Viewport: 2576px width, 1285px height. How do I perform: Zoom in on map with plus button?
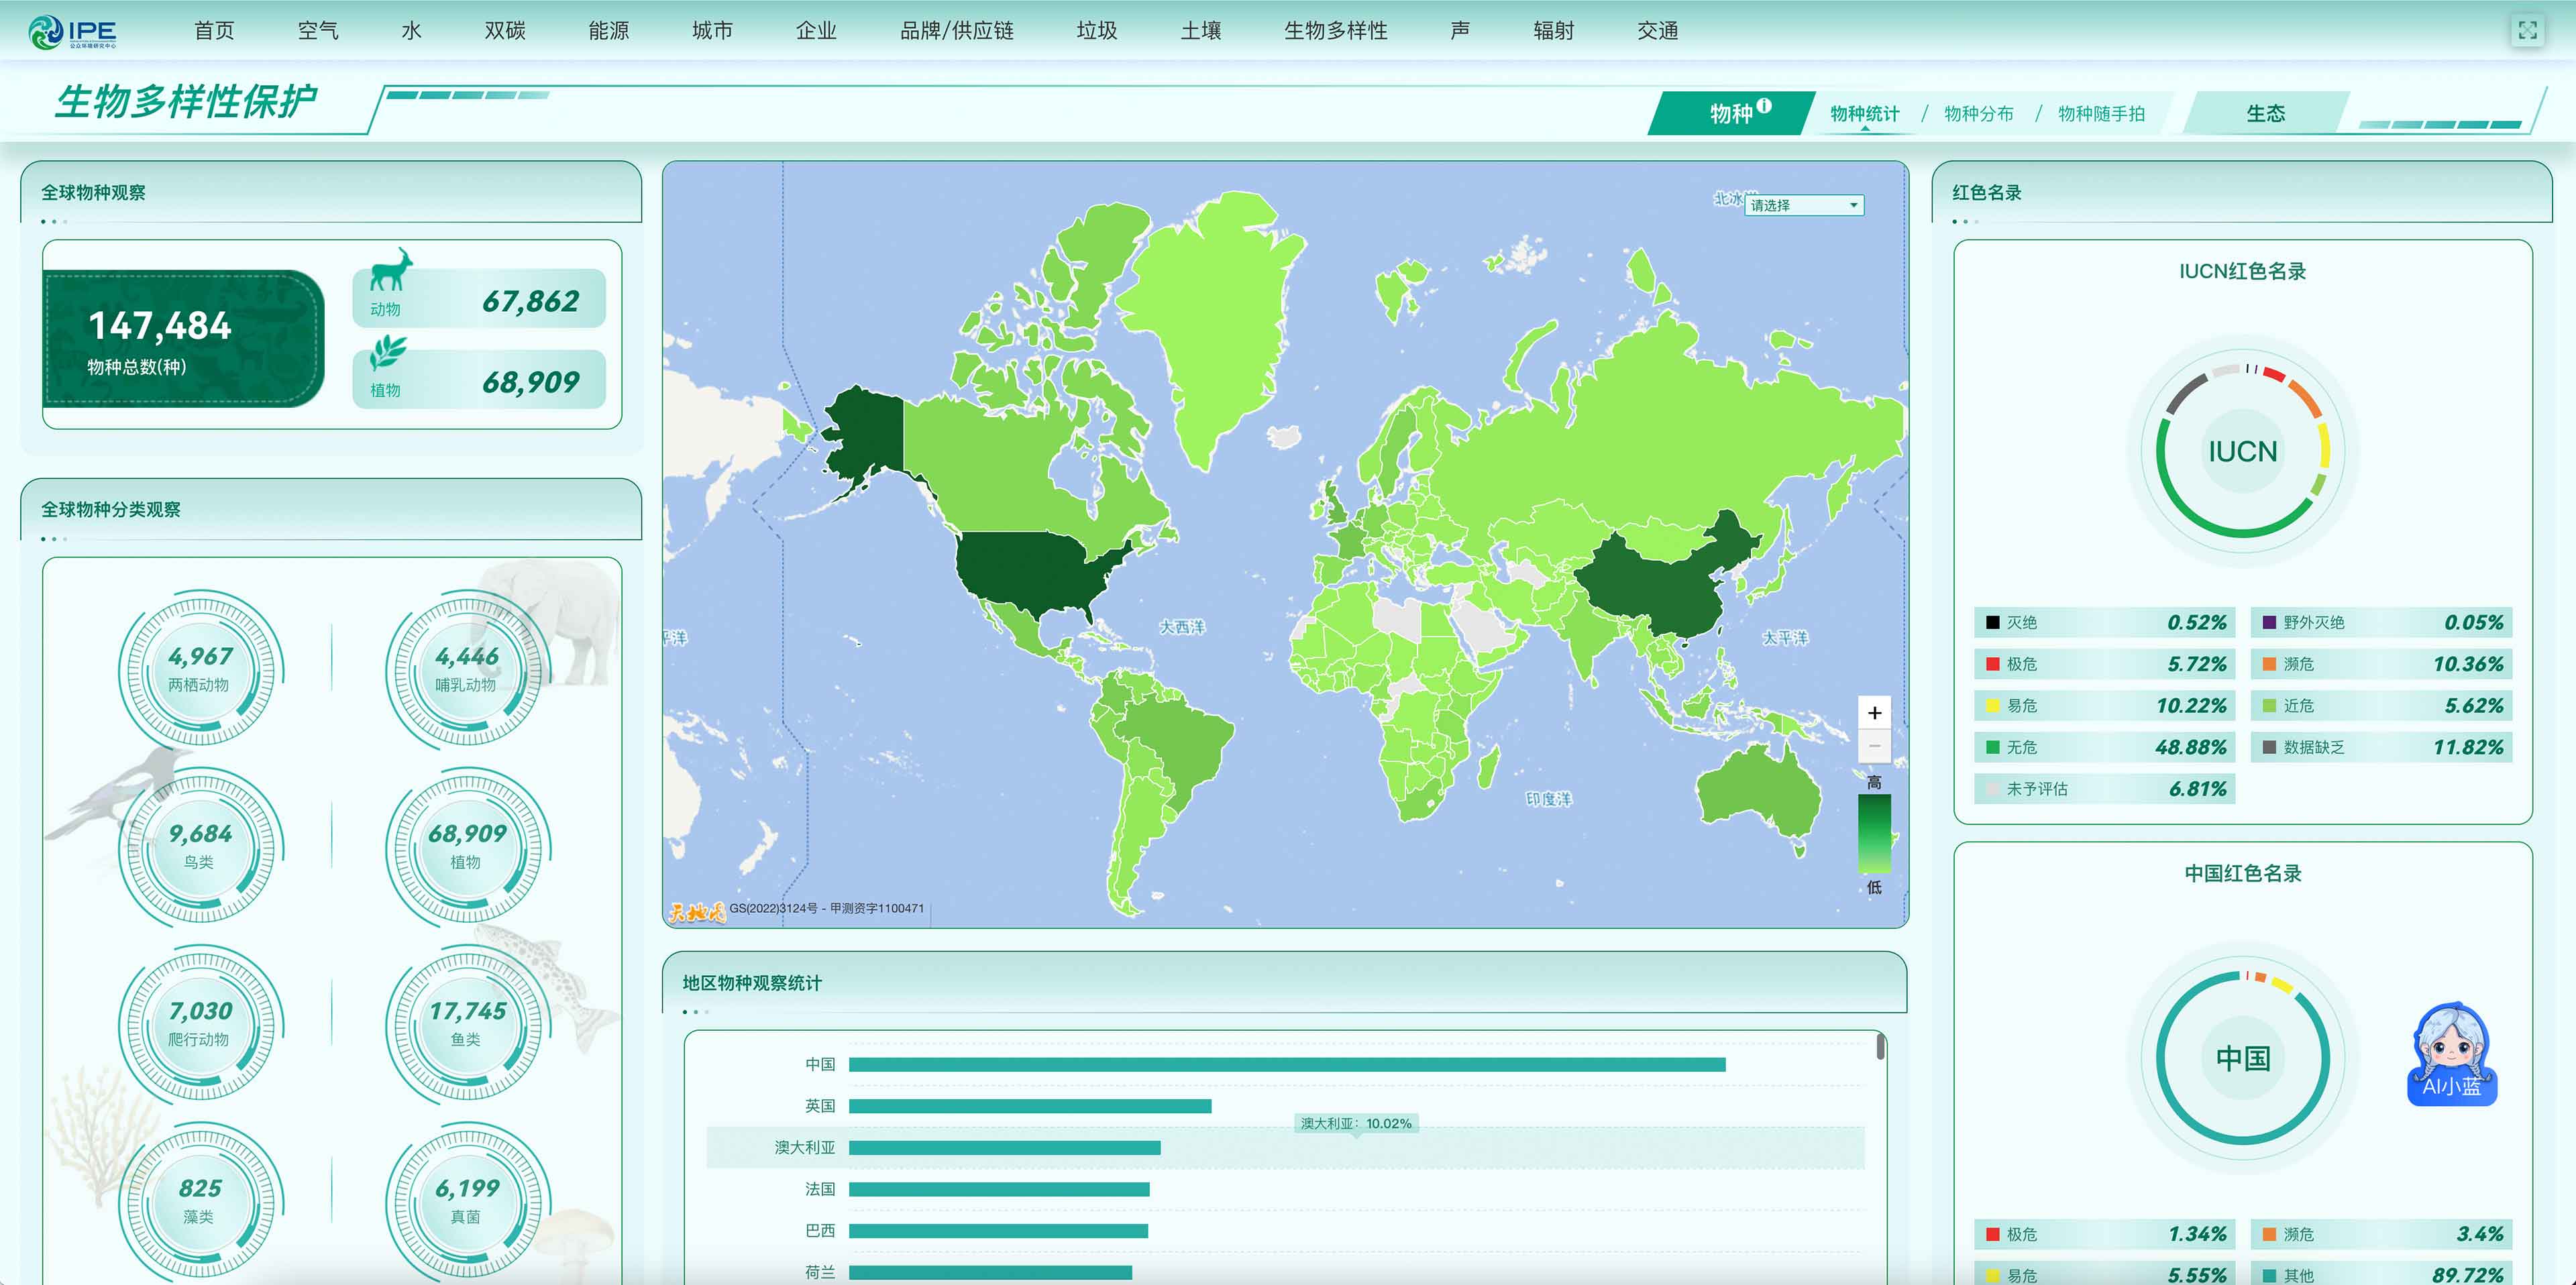tap(1874, 713)
